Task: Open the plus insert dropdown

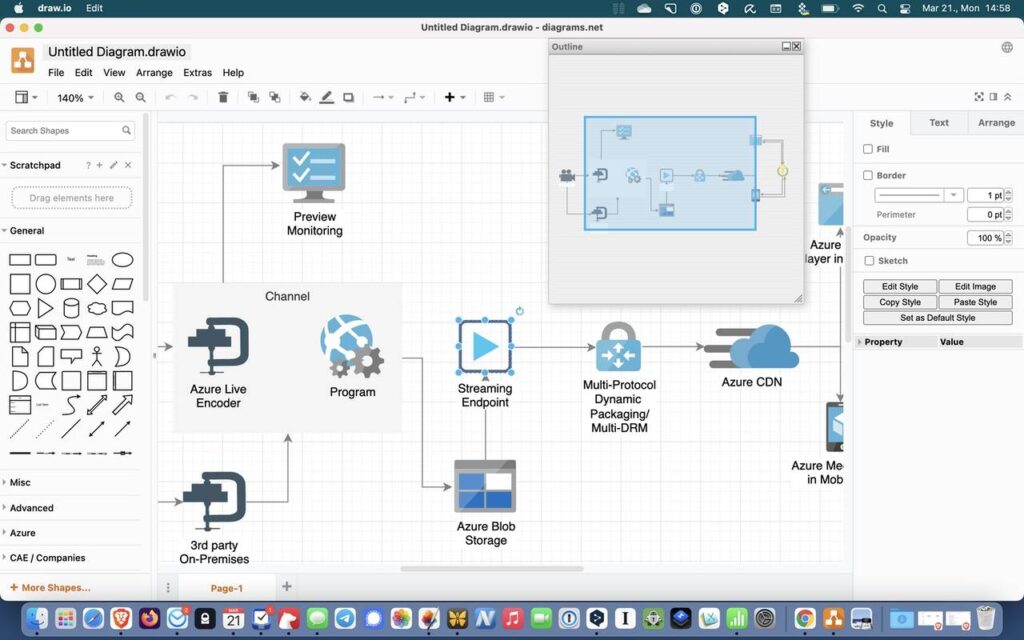Action: point(455,97)
